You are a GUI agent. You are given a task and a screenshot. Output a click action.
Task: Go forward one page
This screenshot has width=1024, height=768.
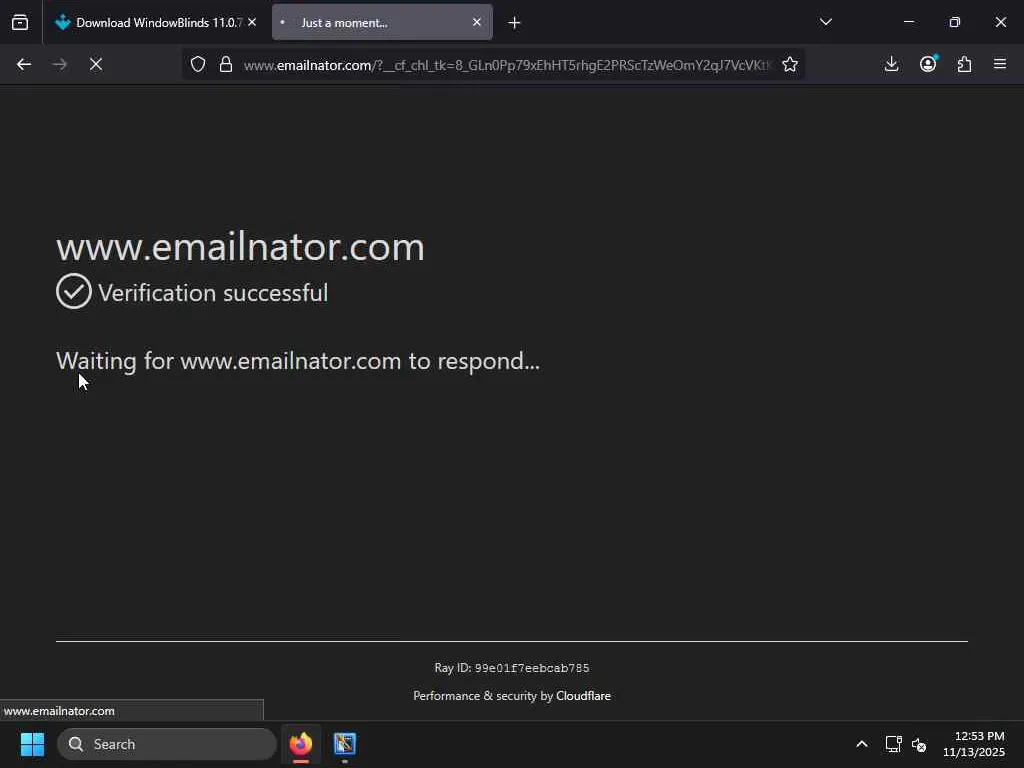[x=59, y=64]
